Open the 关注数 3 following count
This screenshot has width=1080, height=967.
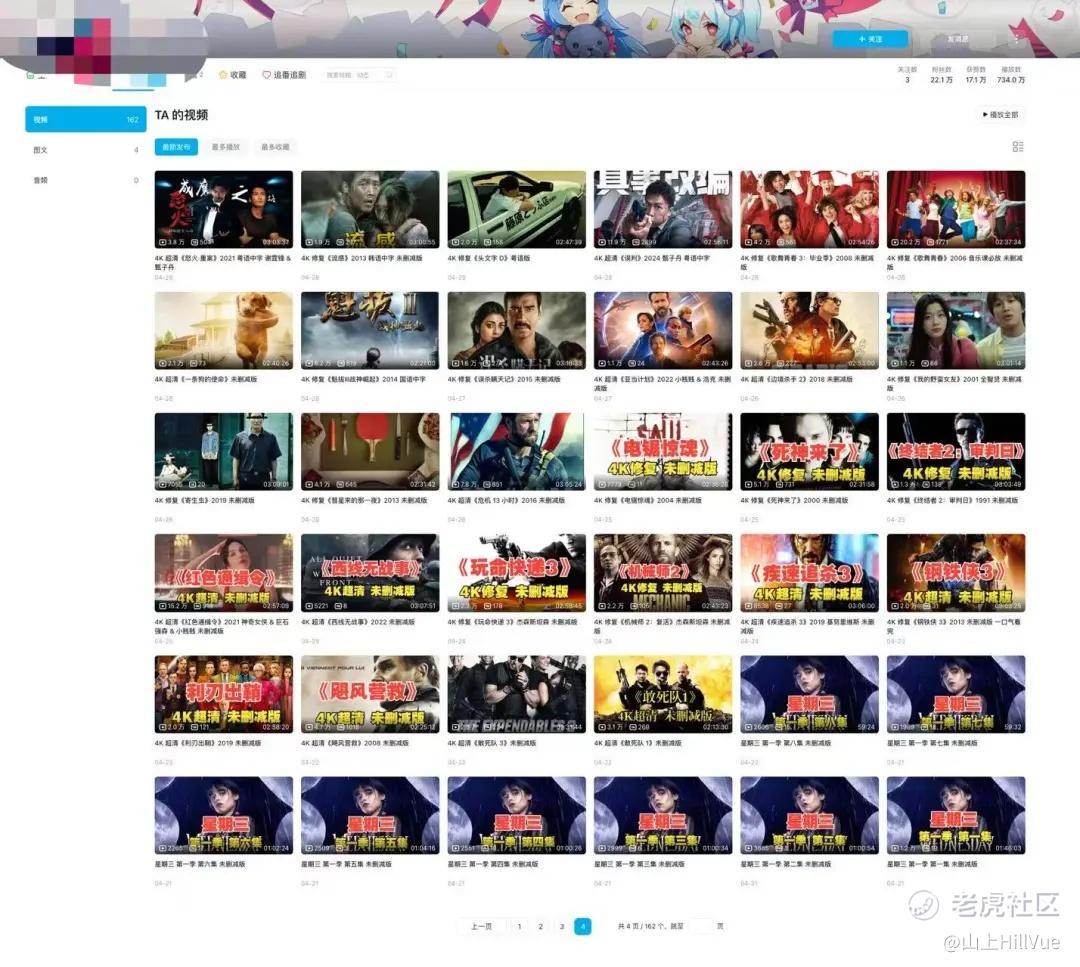[907, 74]
